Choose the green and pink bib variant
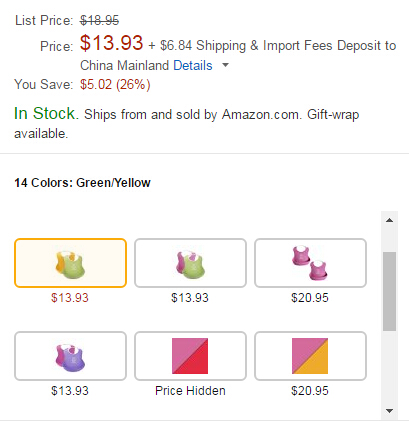409x429 pixels. point(190,263)
